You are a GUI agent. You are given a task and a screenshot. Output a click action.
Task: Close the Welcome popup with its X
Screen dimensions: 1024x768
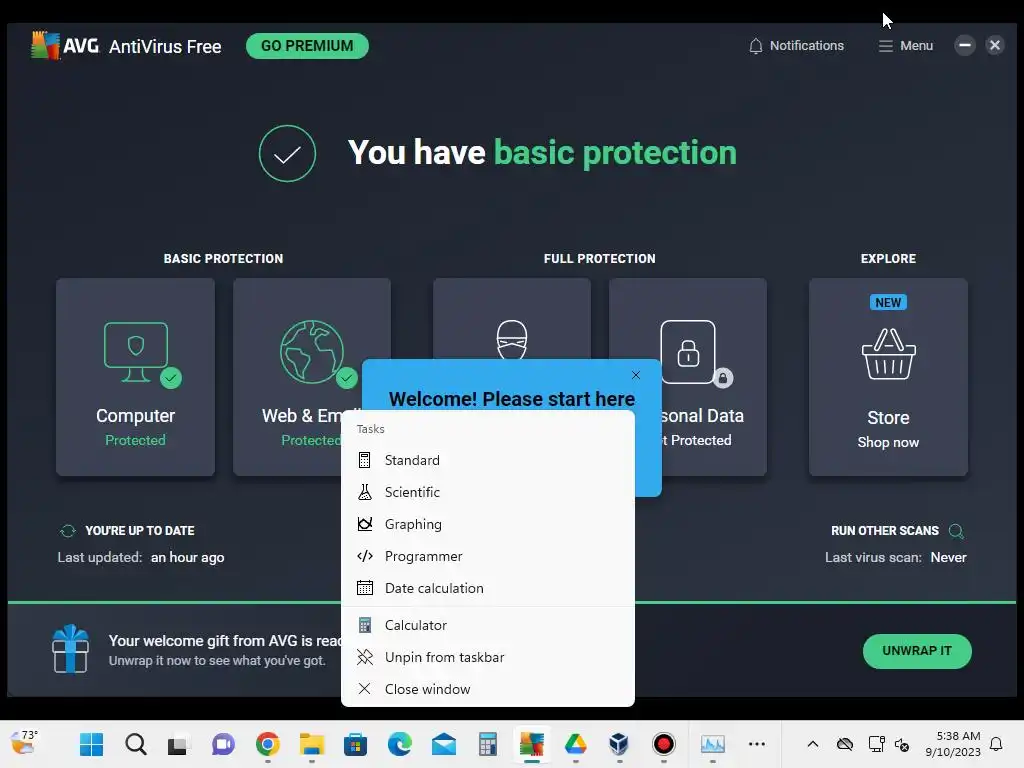pyautogui.click(x=635, y=375)
